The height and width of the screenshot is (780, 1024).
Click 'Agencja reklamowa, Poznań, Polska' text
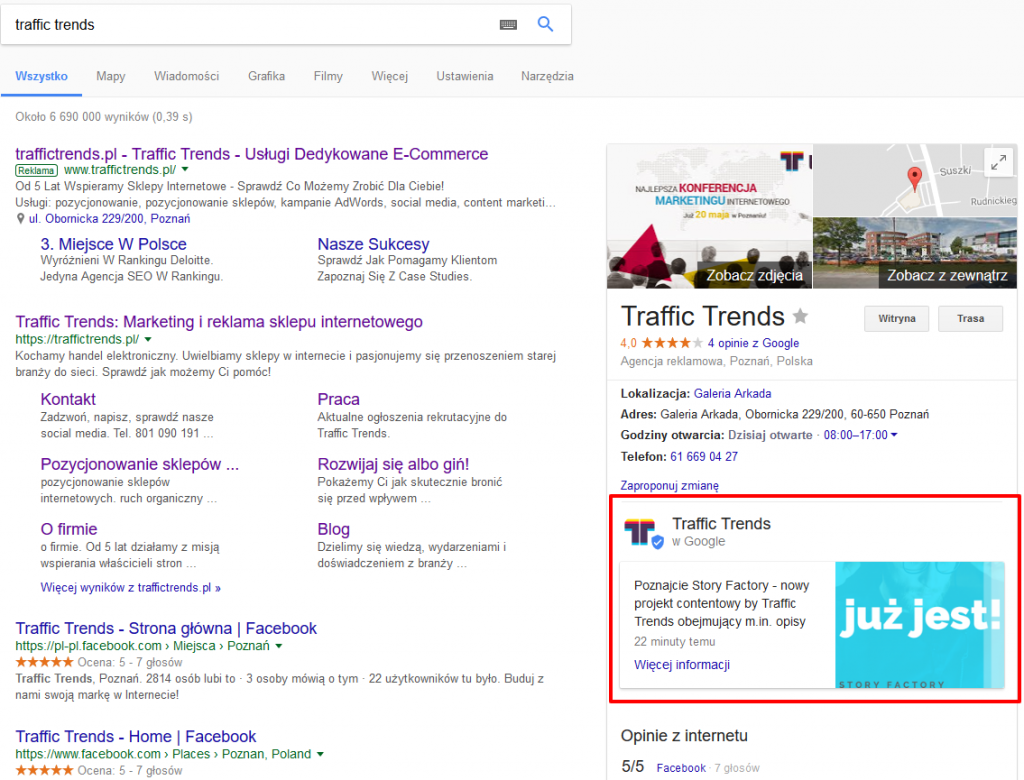click(716, 361)
